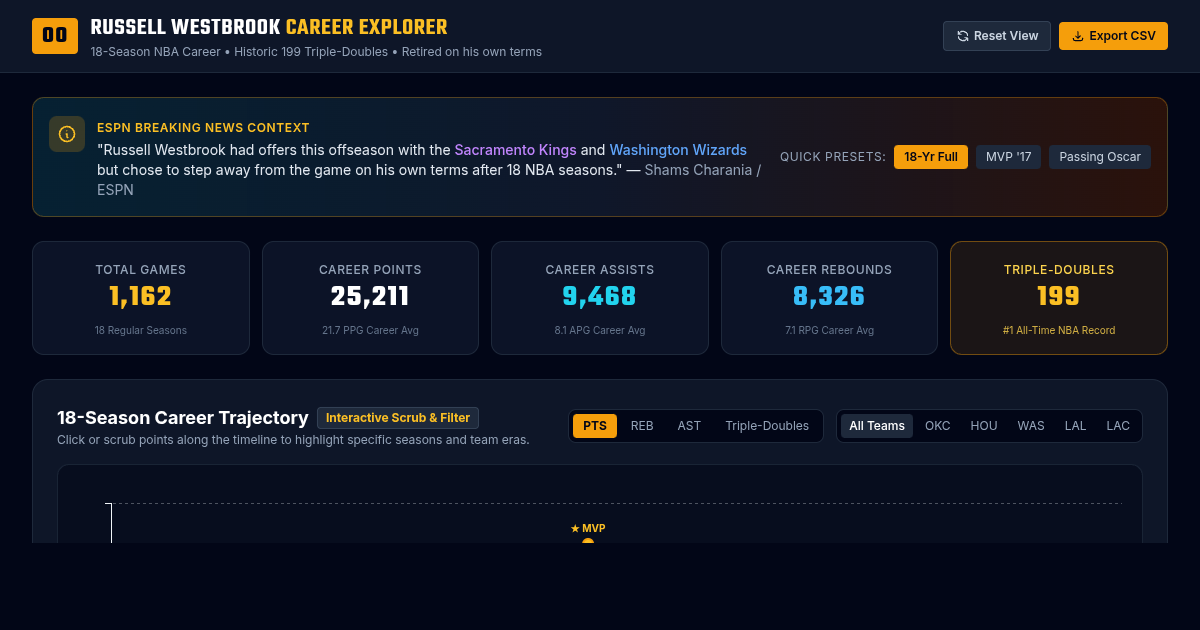Export career data as CSV

tap(1113, 36)
